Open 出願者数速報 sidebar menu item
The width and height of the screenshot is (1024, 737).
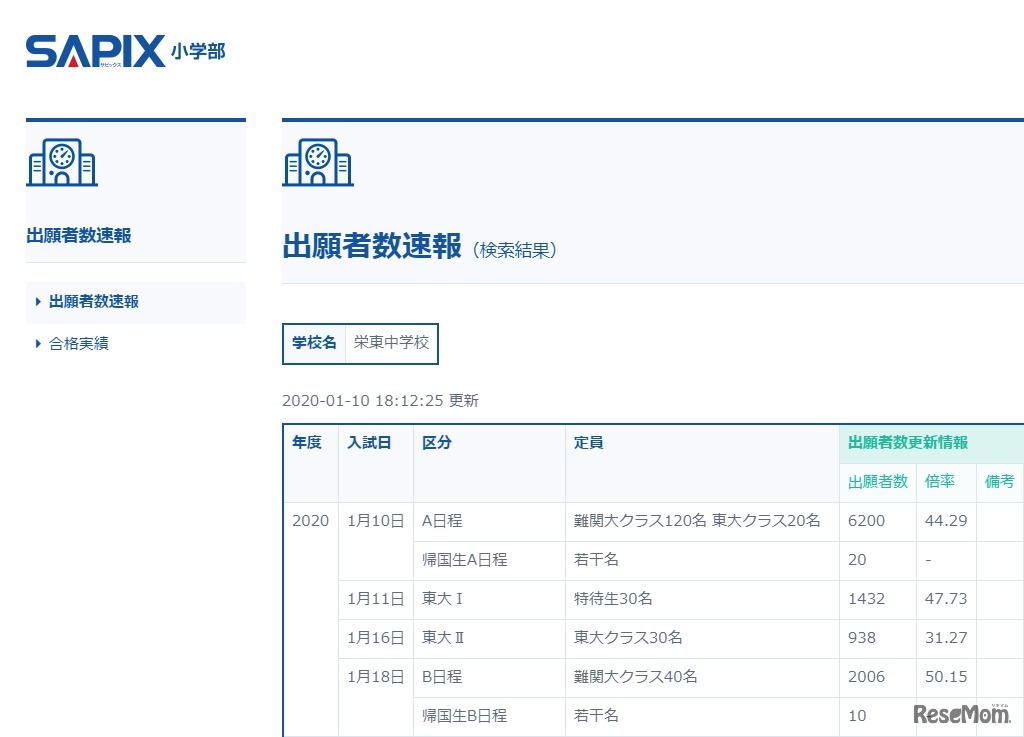click(94, 301)
